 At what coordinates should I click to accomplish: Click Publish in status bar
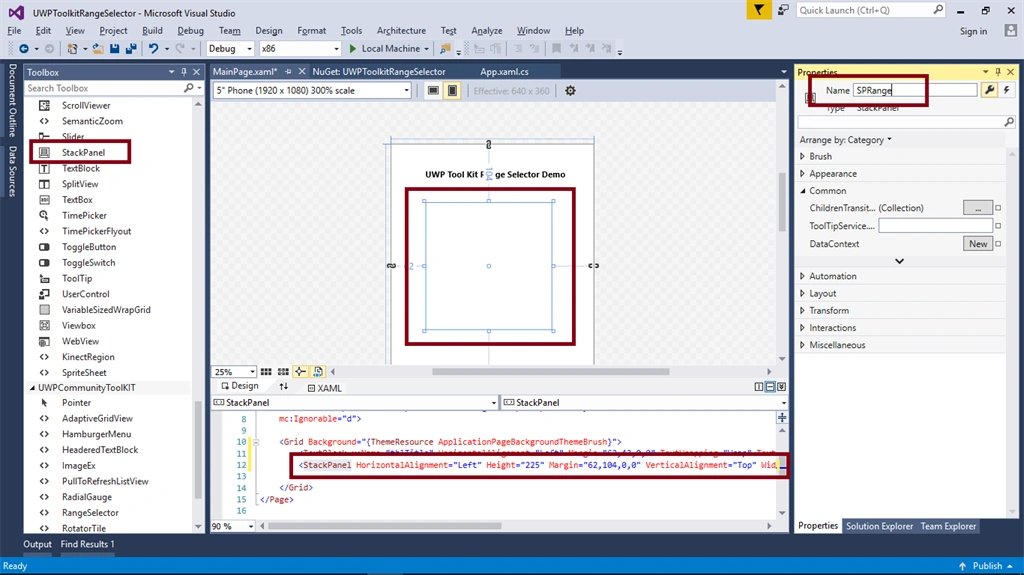pos(986,566)
